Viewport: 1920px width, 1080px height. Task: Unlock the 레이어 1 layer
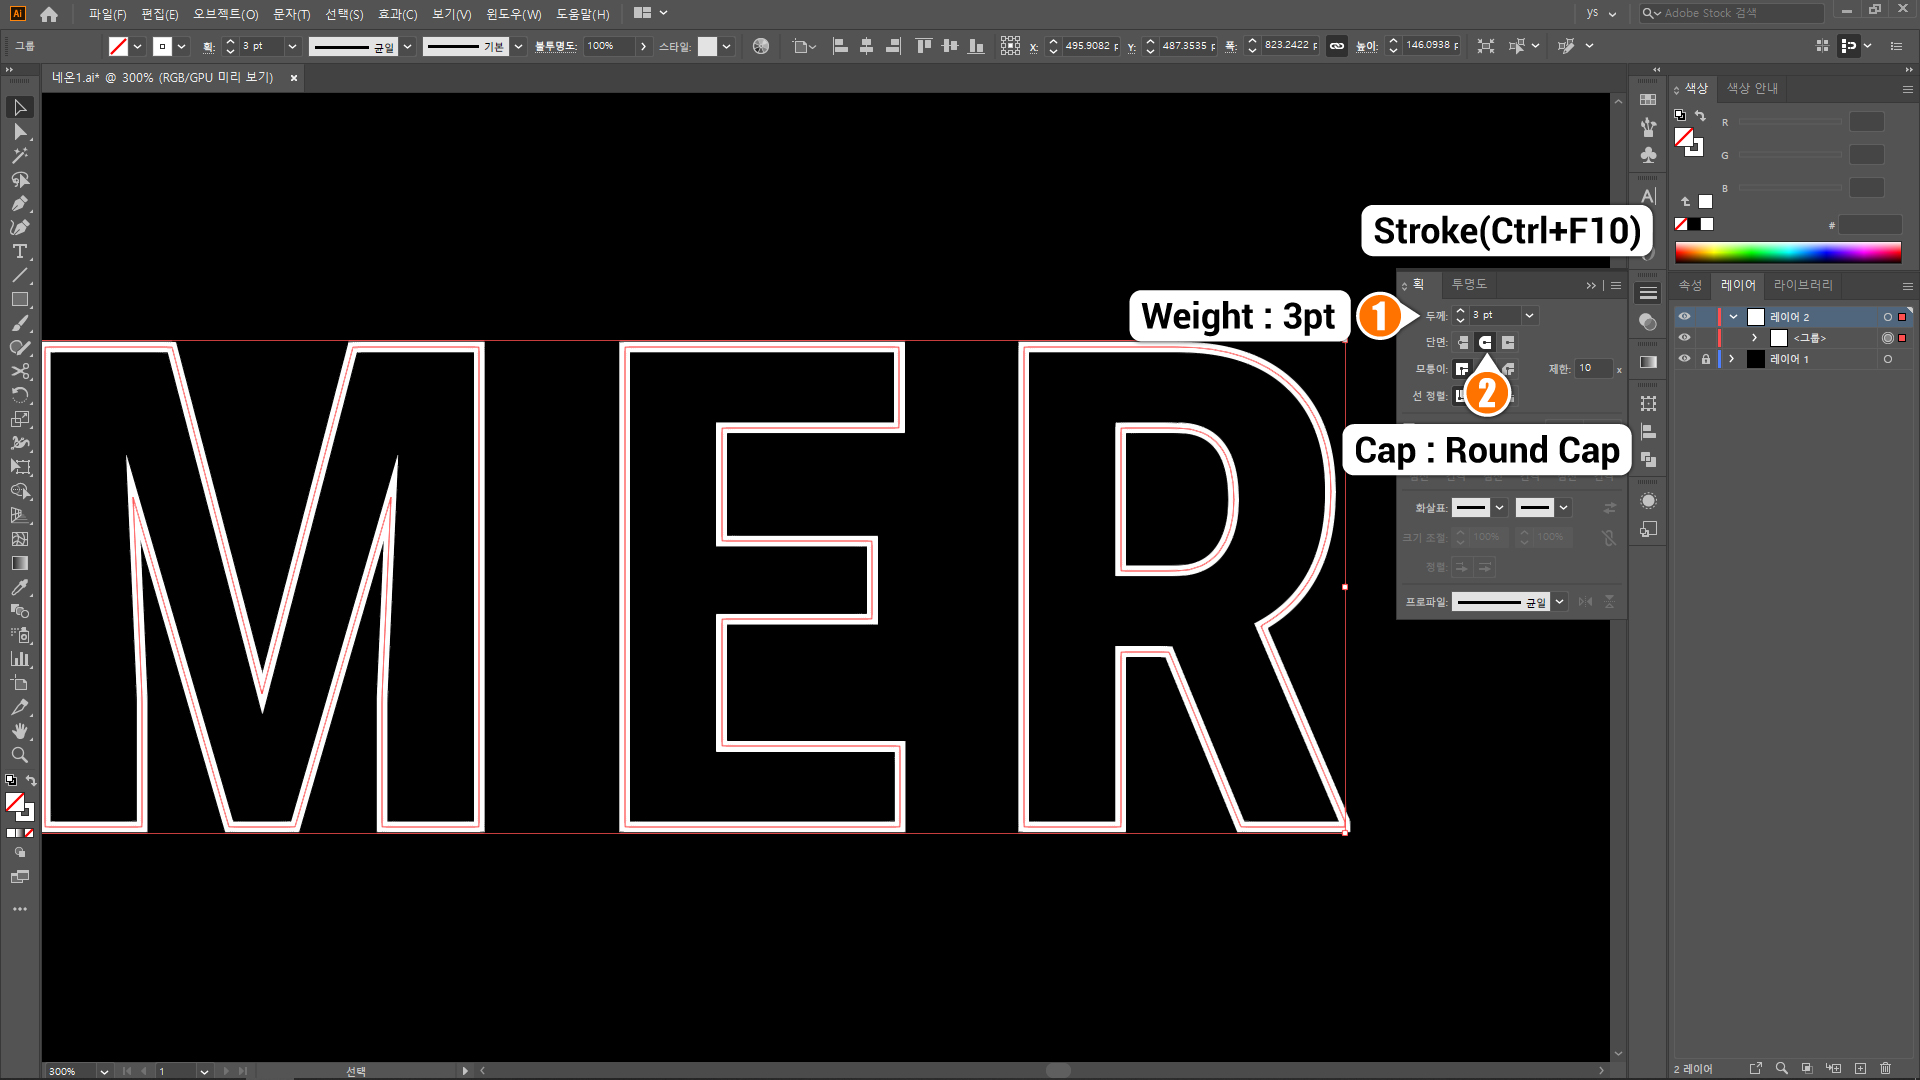(x=1706, y=359)
